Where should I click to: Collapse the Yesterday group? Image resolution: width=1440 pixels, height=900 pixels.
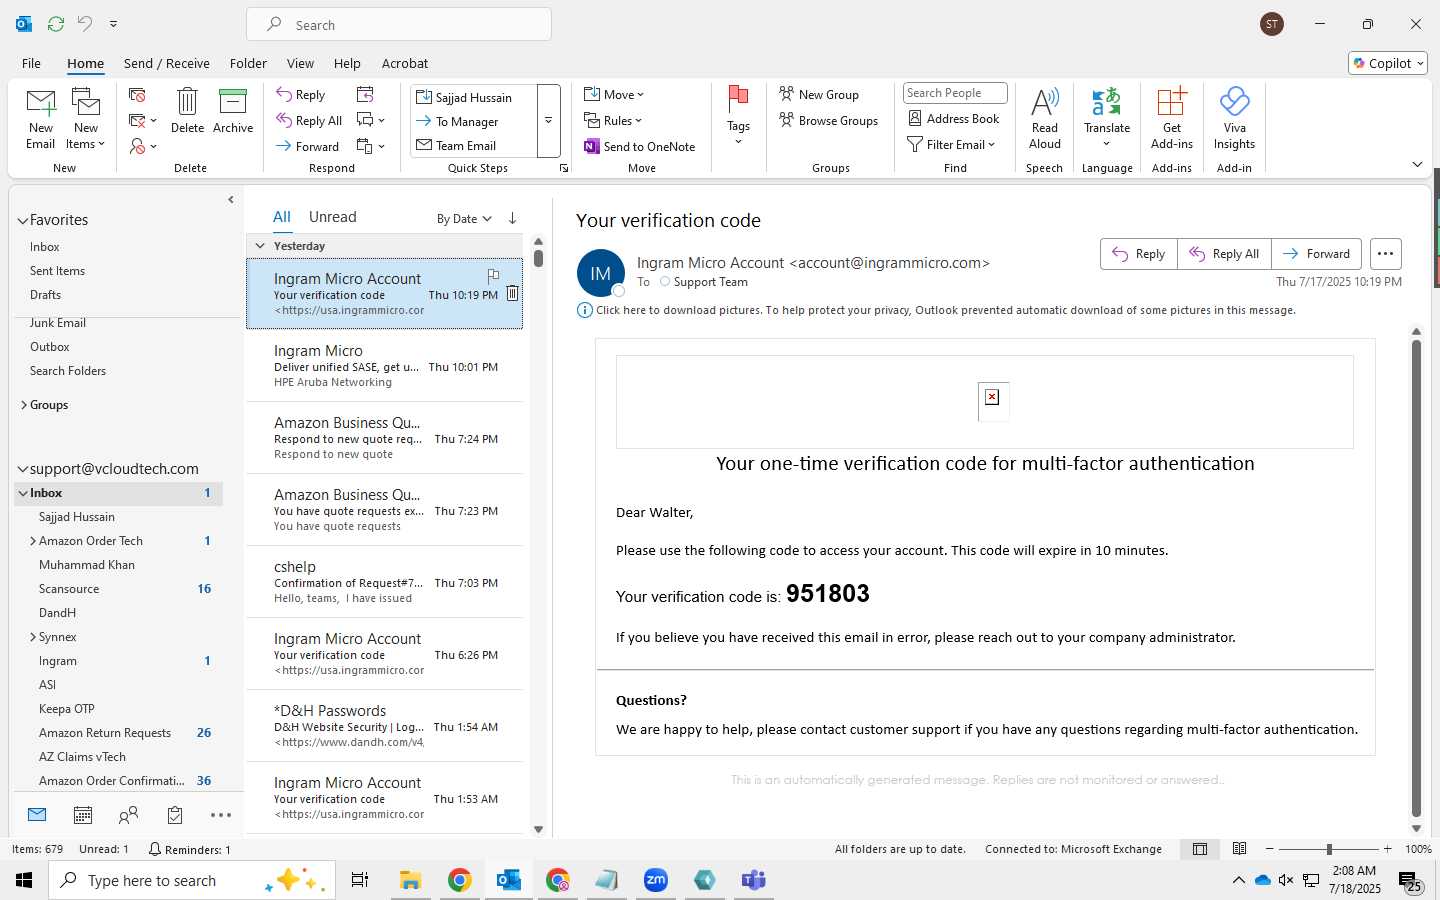coord(260,246)
